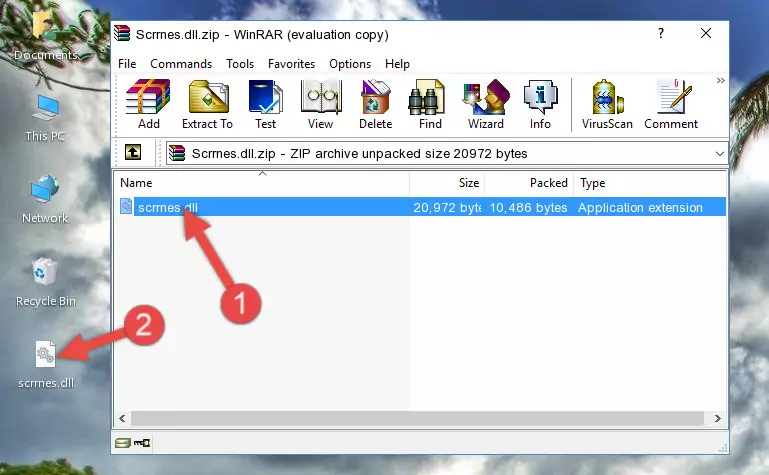Image resolution: width=769 pixels, height=475 pixels.
Task: Select the scrmes.dll desktop file
Action: pos(46,365)
